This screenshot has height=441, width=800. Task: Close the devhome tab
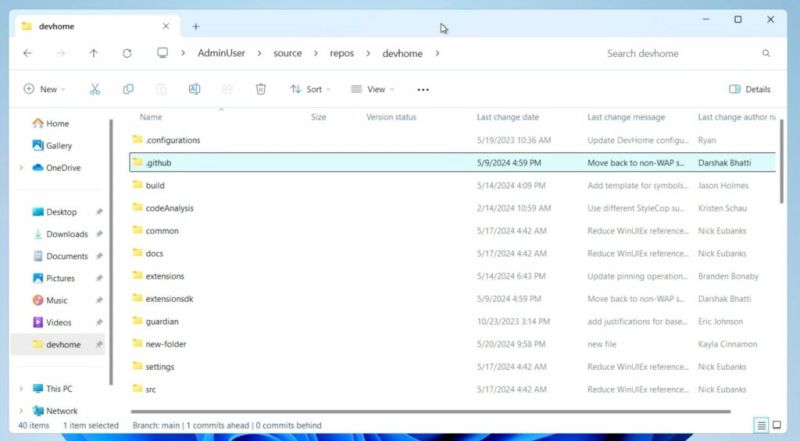(166, 26)
